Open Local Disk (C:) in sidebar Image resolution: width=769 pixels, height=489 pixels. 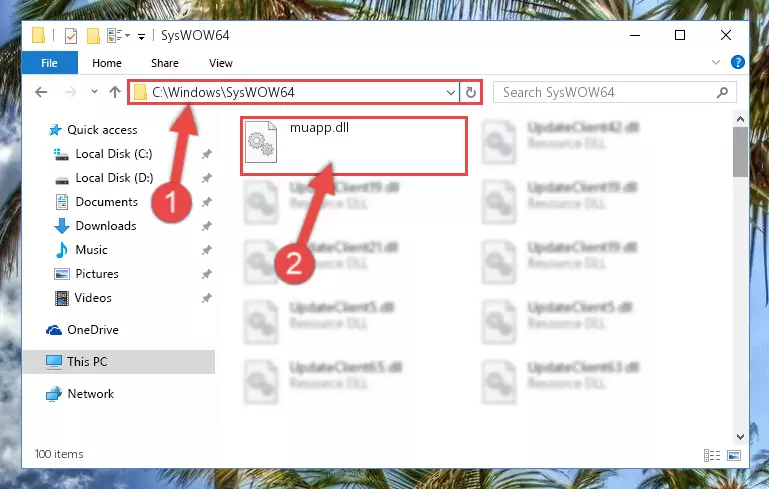(114, 154)
